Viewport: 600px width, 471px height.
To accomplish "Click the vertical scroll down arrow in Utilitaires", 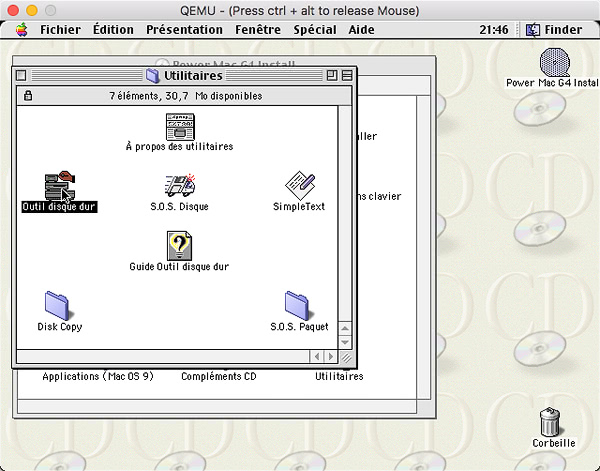I will (345, 342).
